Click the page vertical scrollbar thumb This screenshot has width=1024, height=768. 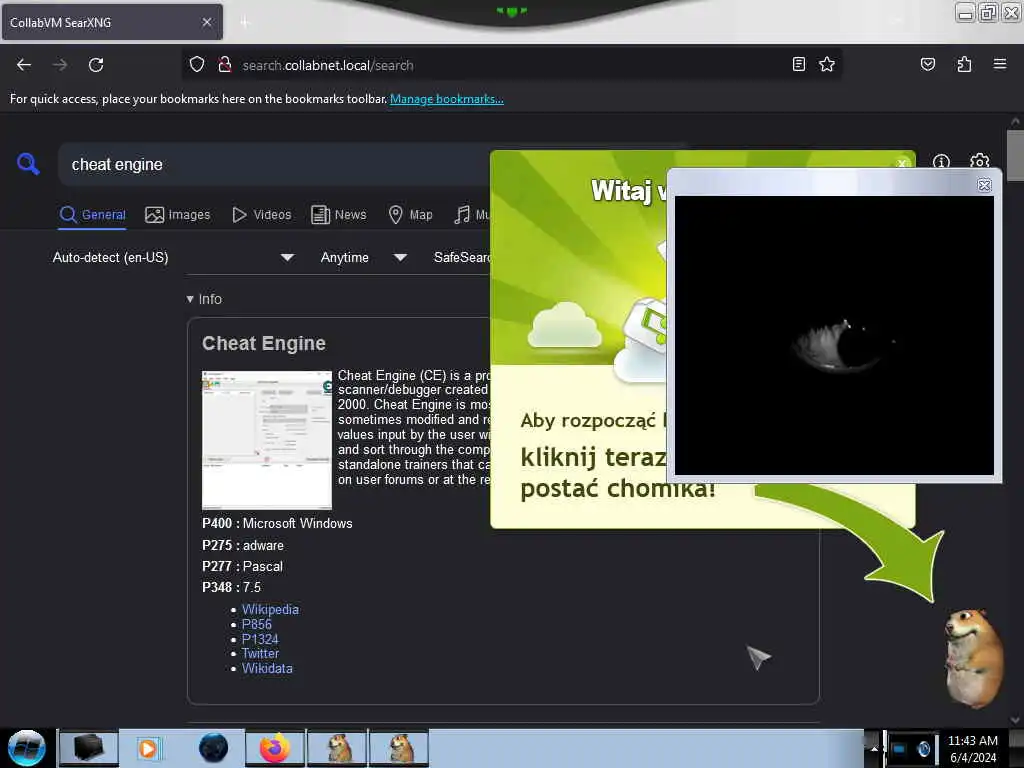[1015, 155]
